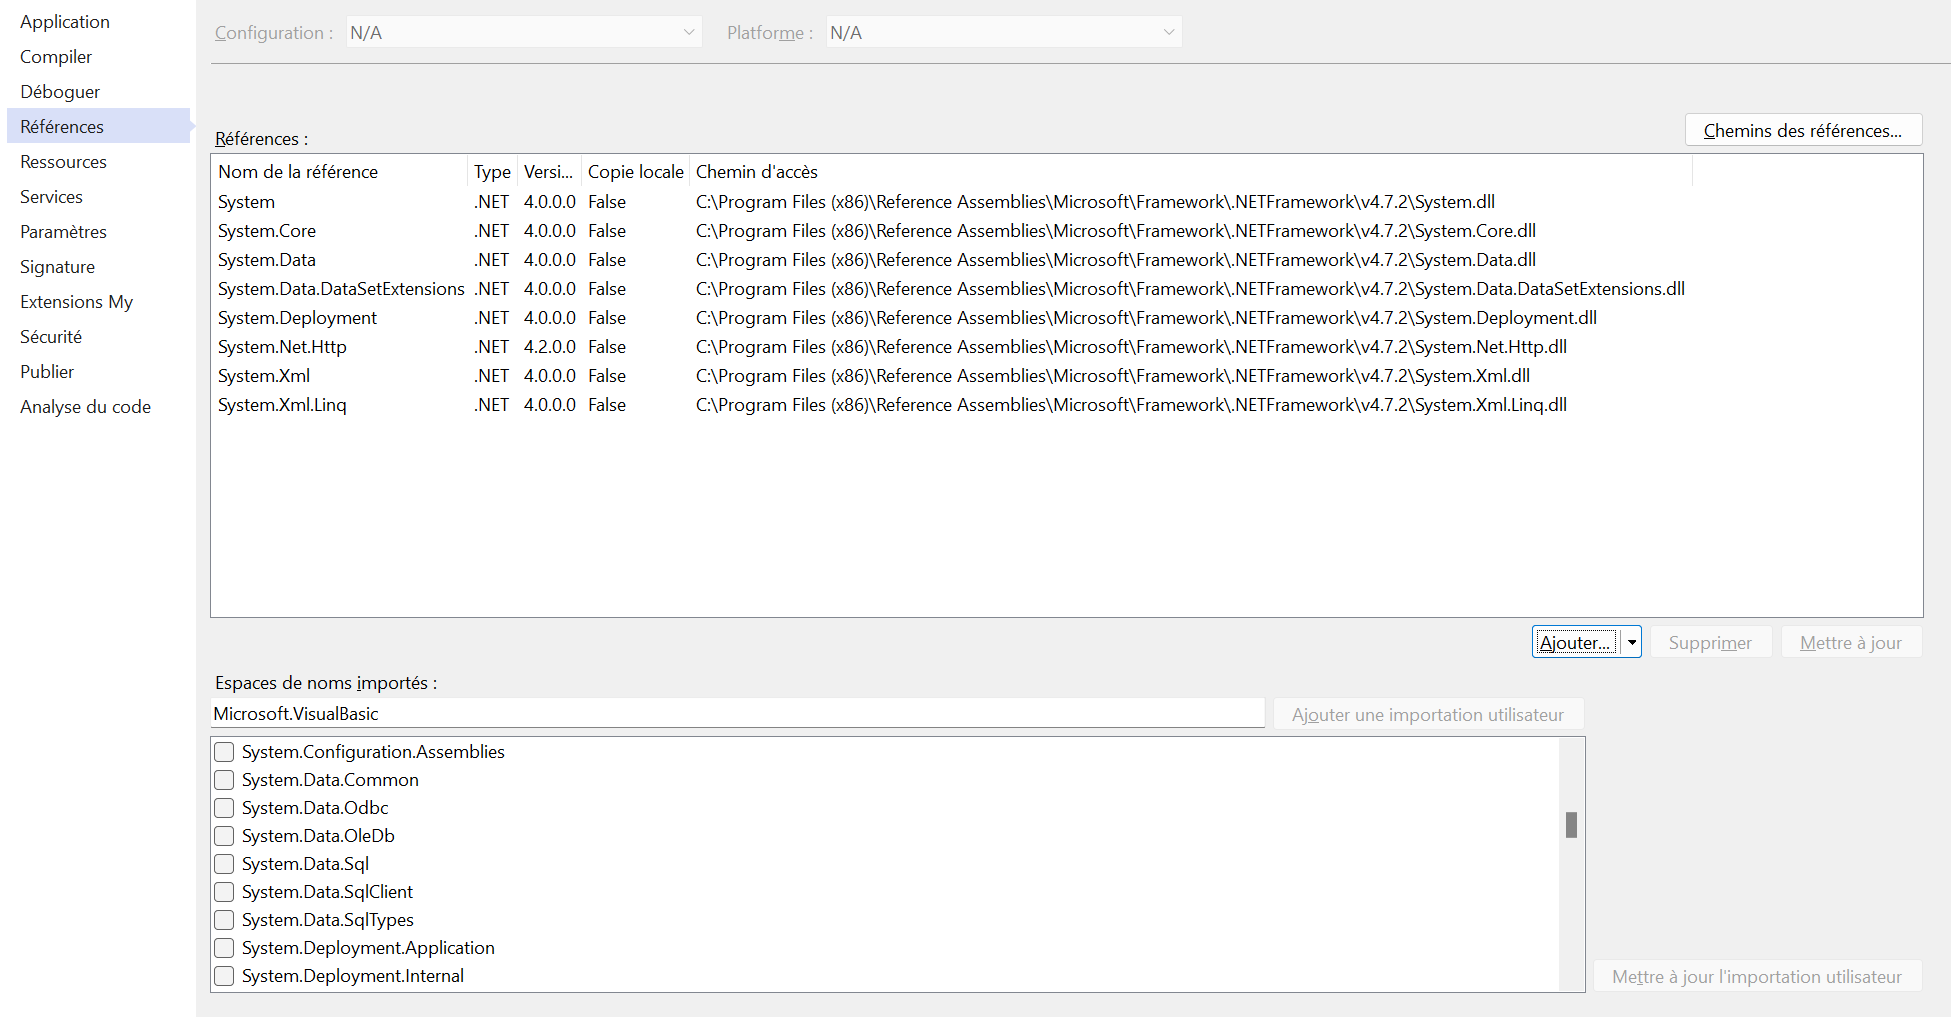1951x1017 pixels.
Task: Click the System.Deployment.dll file path
Action: tap(1146, 318)
